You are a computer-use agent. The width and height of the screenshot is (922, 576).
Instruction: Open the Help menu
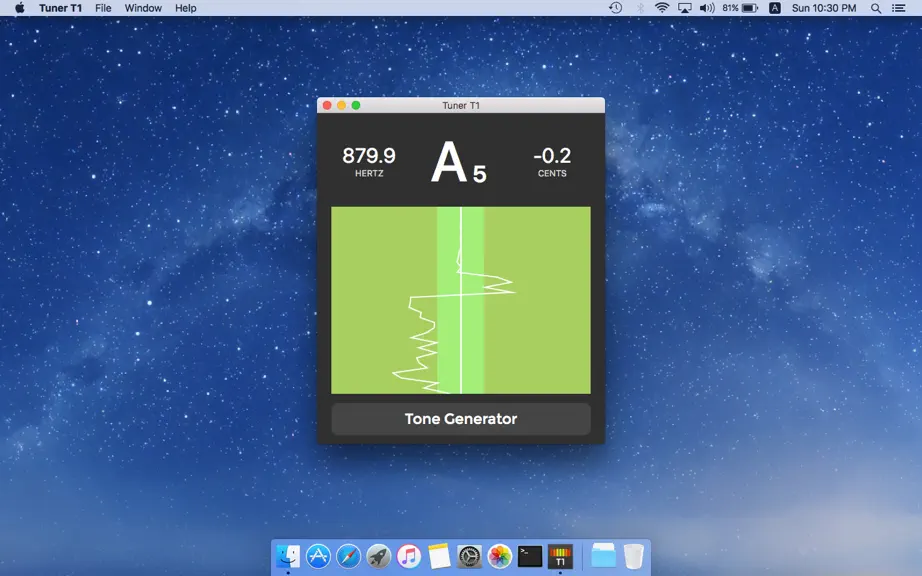click(185, 8)
